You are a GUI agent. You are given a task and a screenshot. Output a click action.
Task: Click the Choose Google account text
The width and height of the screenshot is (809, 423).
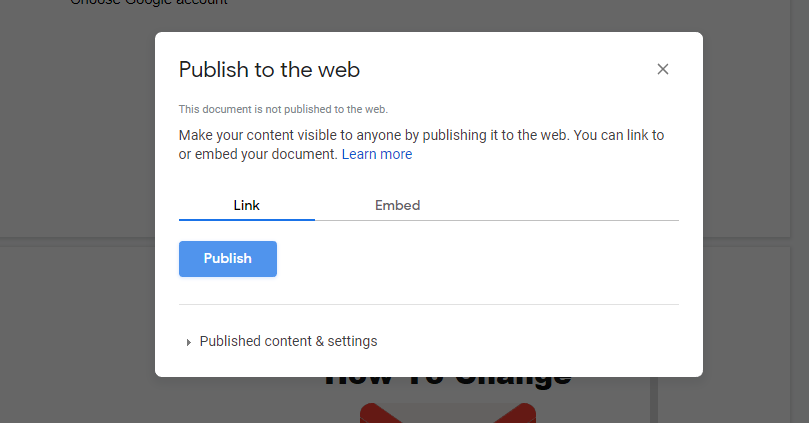149,3
